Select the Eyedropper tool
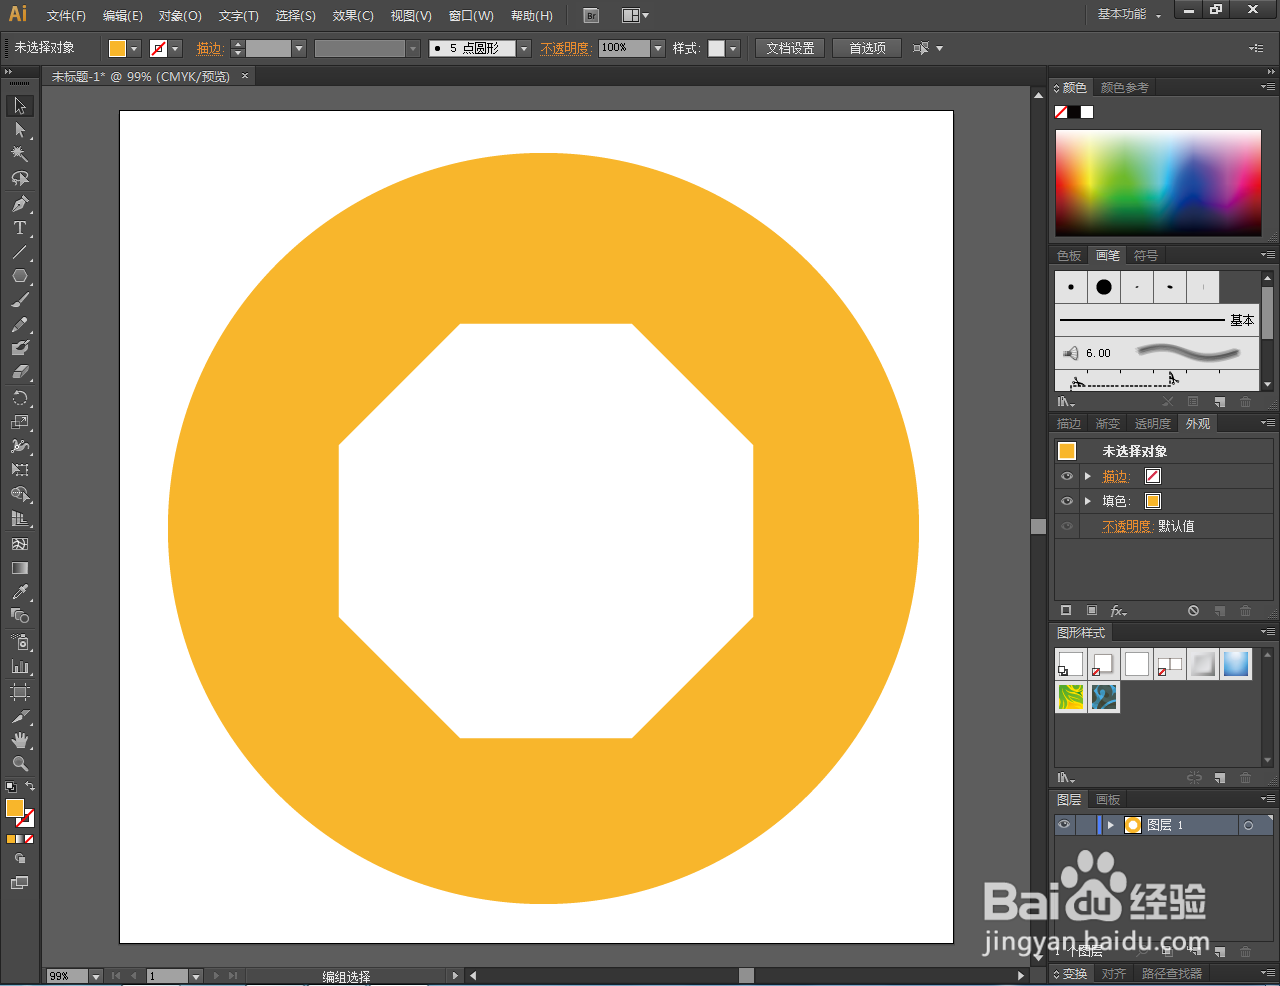 click(x=20, y=592)
